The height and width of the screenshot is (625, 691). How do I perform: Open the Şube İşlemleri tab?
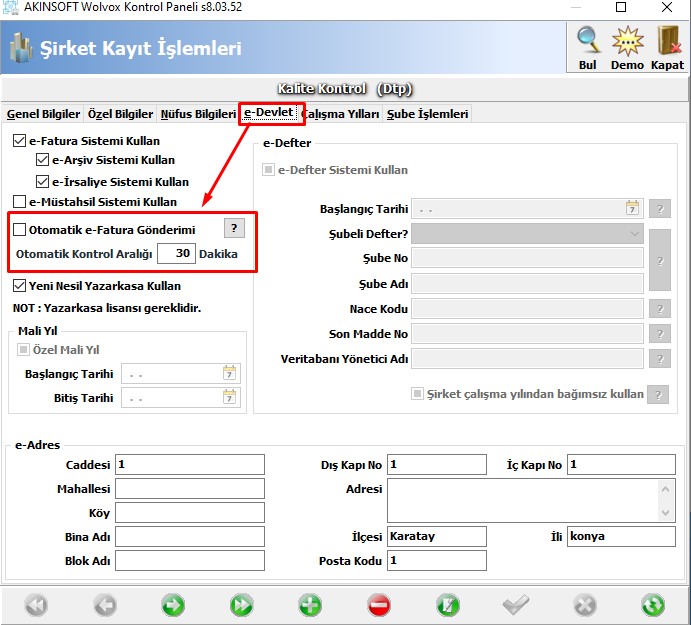pos(427,114)
